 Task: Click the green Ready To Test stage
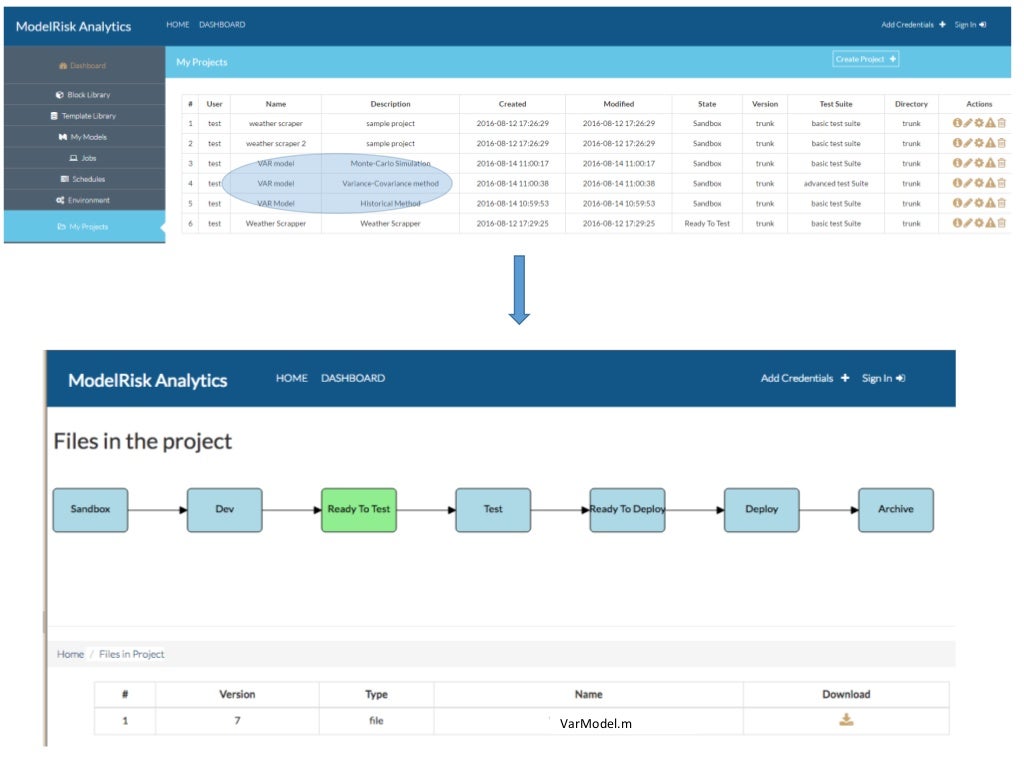359,509
